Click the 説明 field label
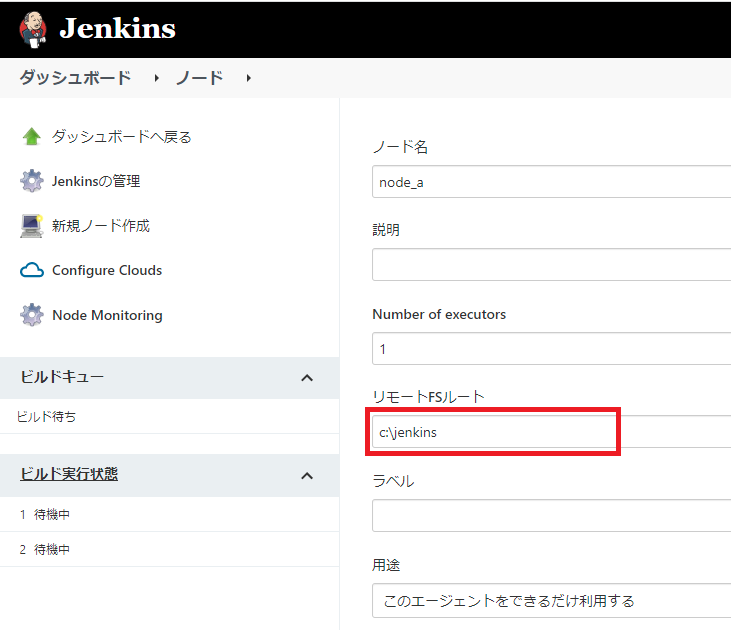The width and height of the screenshot is (731, 630). point(386,230)
